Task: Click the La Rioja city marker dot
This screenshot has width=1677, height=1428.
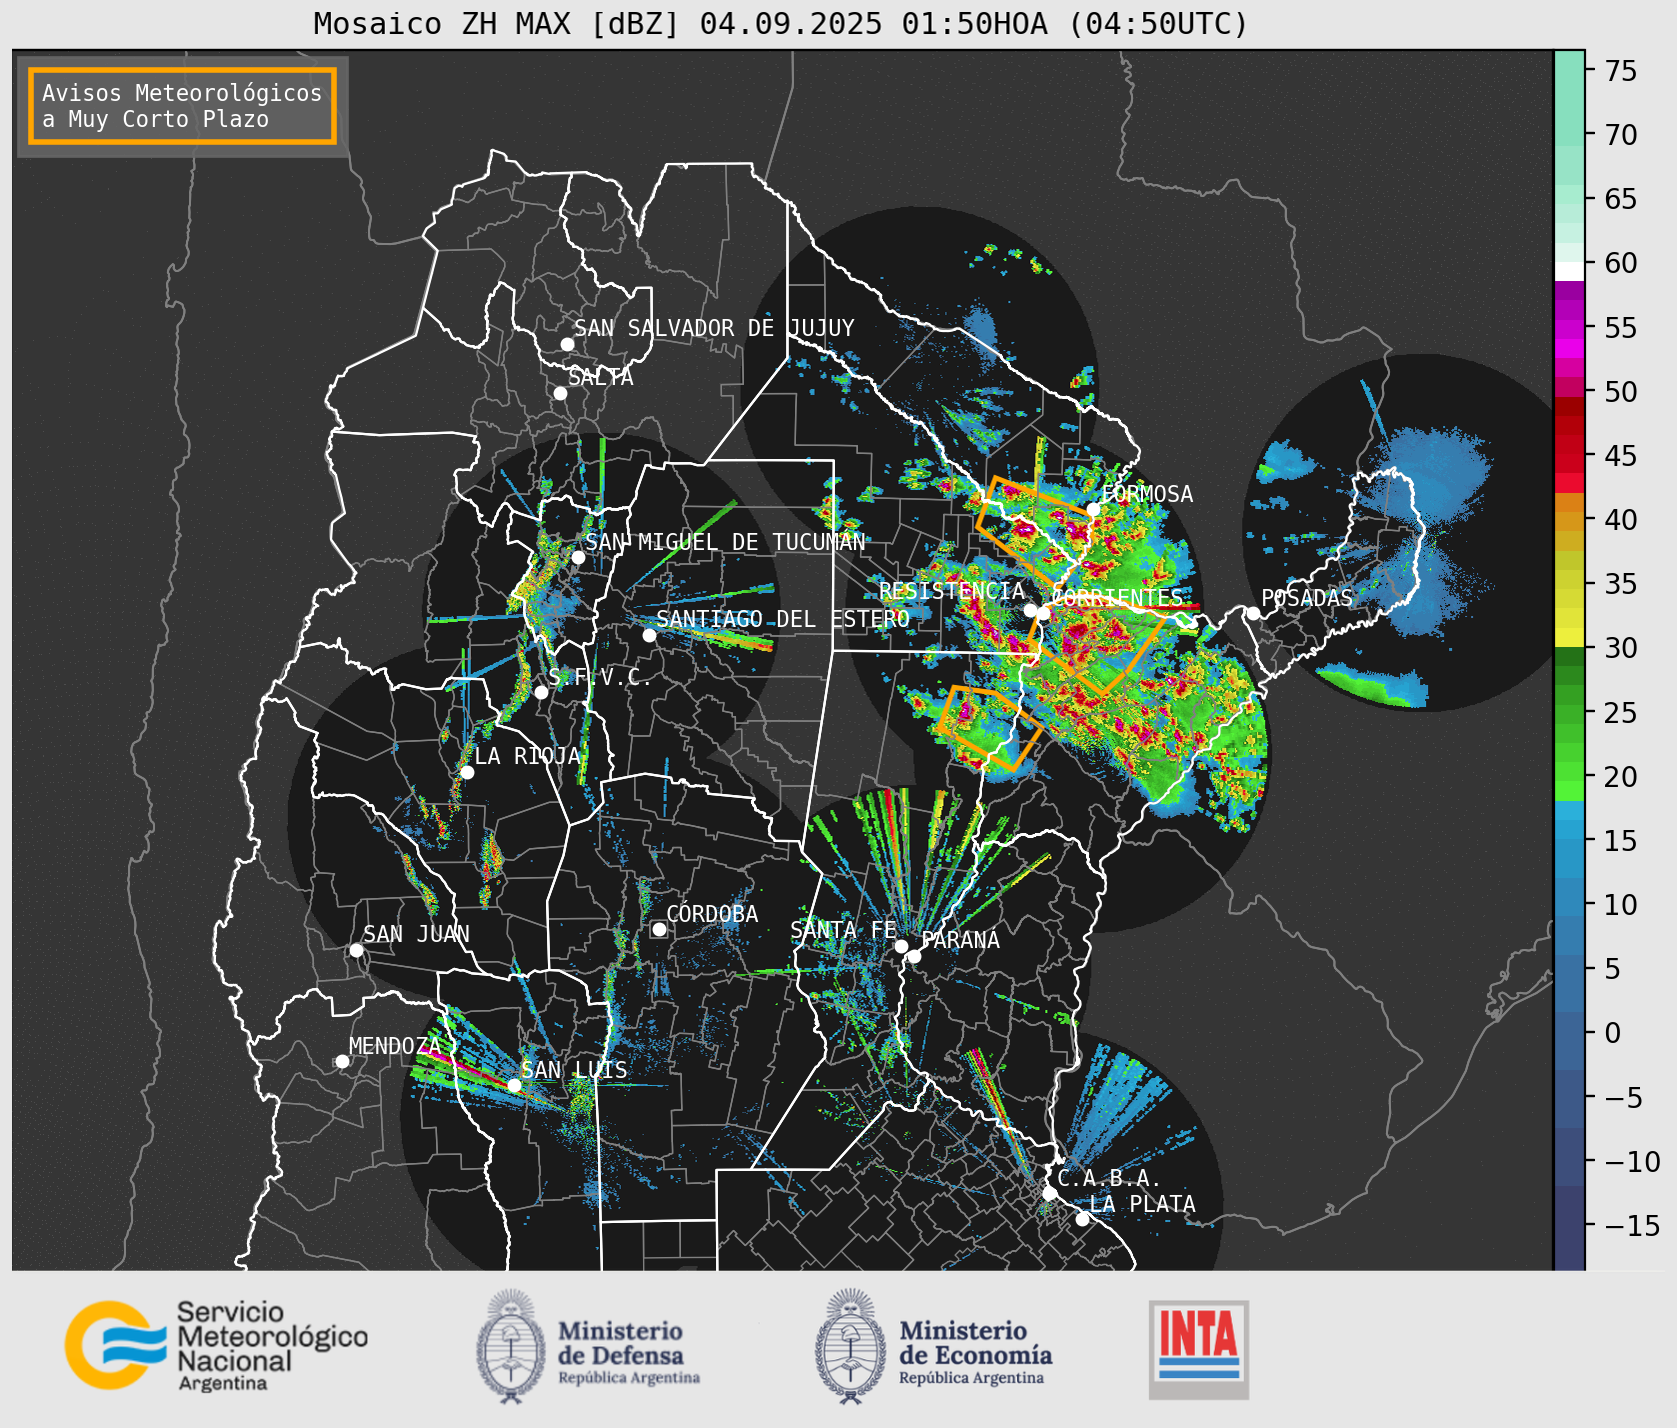Action: [467, 772]
